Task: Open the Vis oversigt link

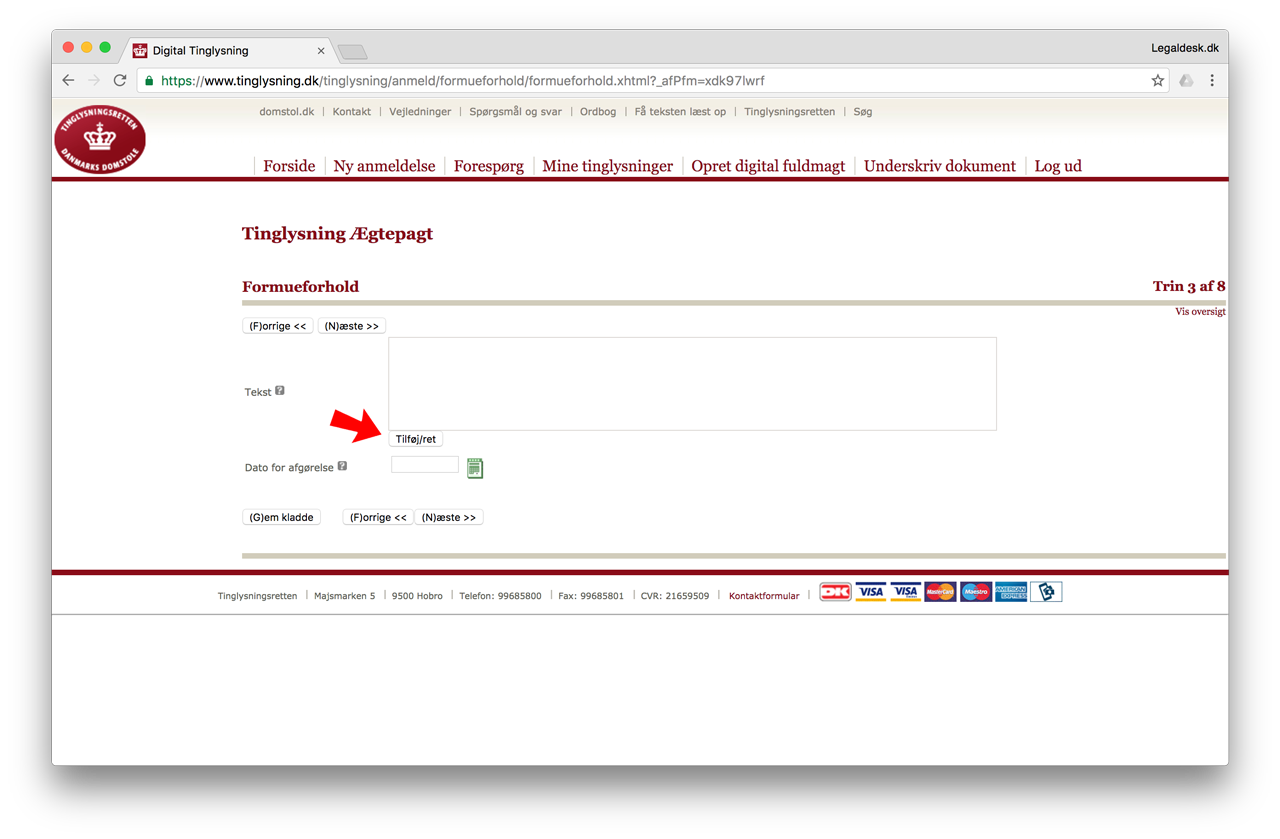Action: coord(1200,312)
